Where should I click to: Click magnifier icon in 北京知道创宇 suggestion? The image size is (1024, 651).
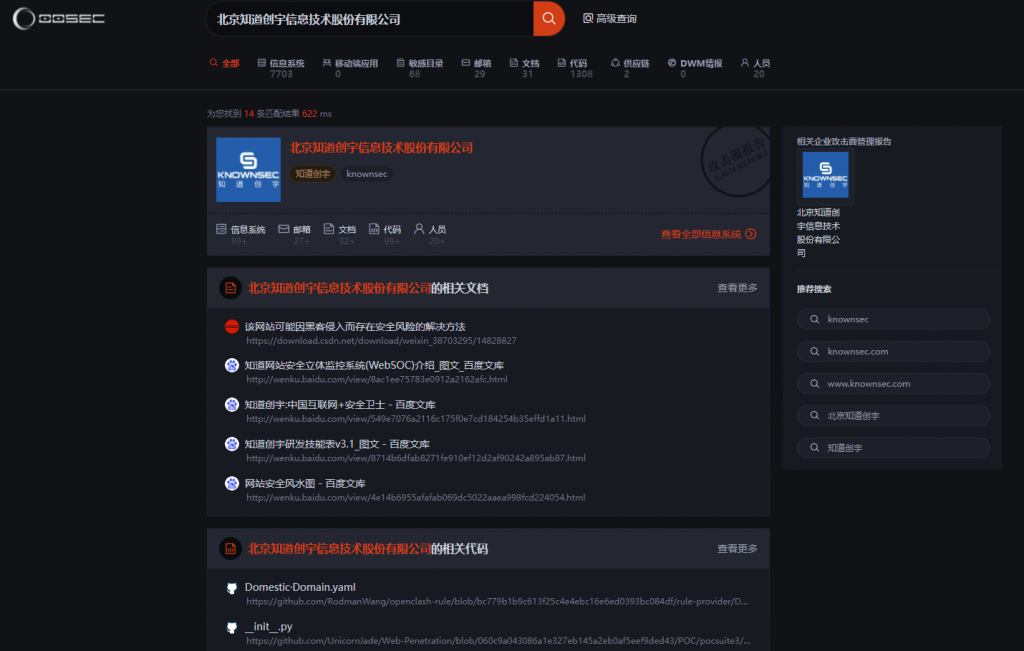point(814,415)
